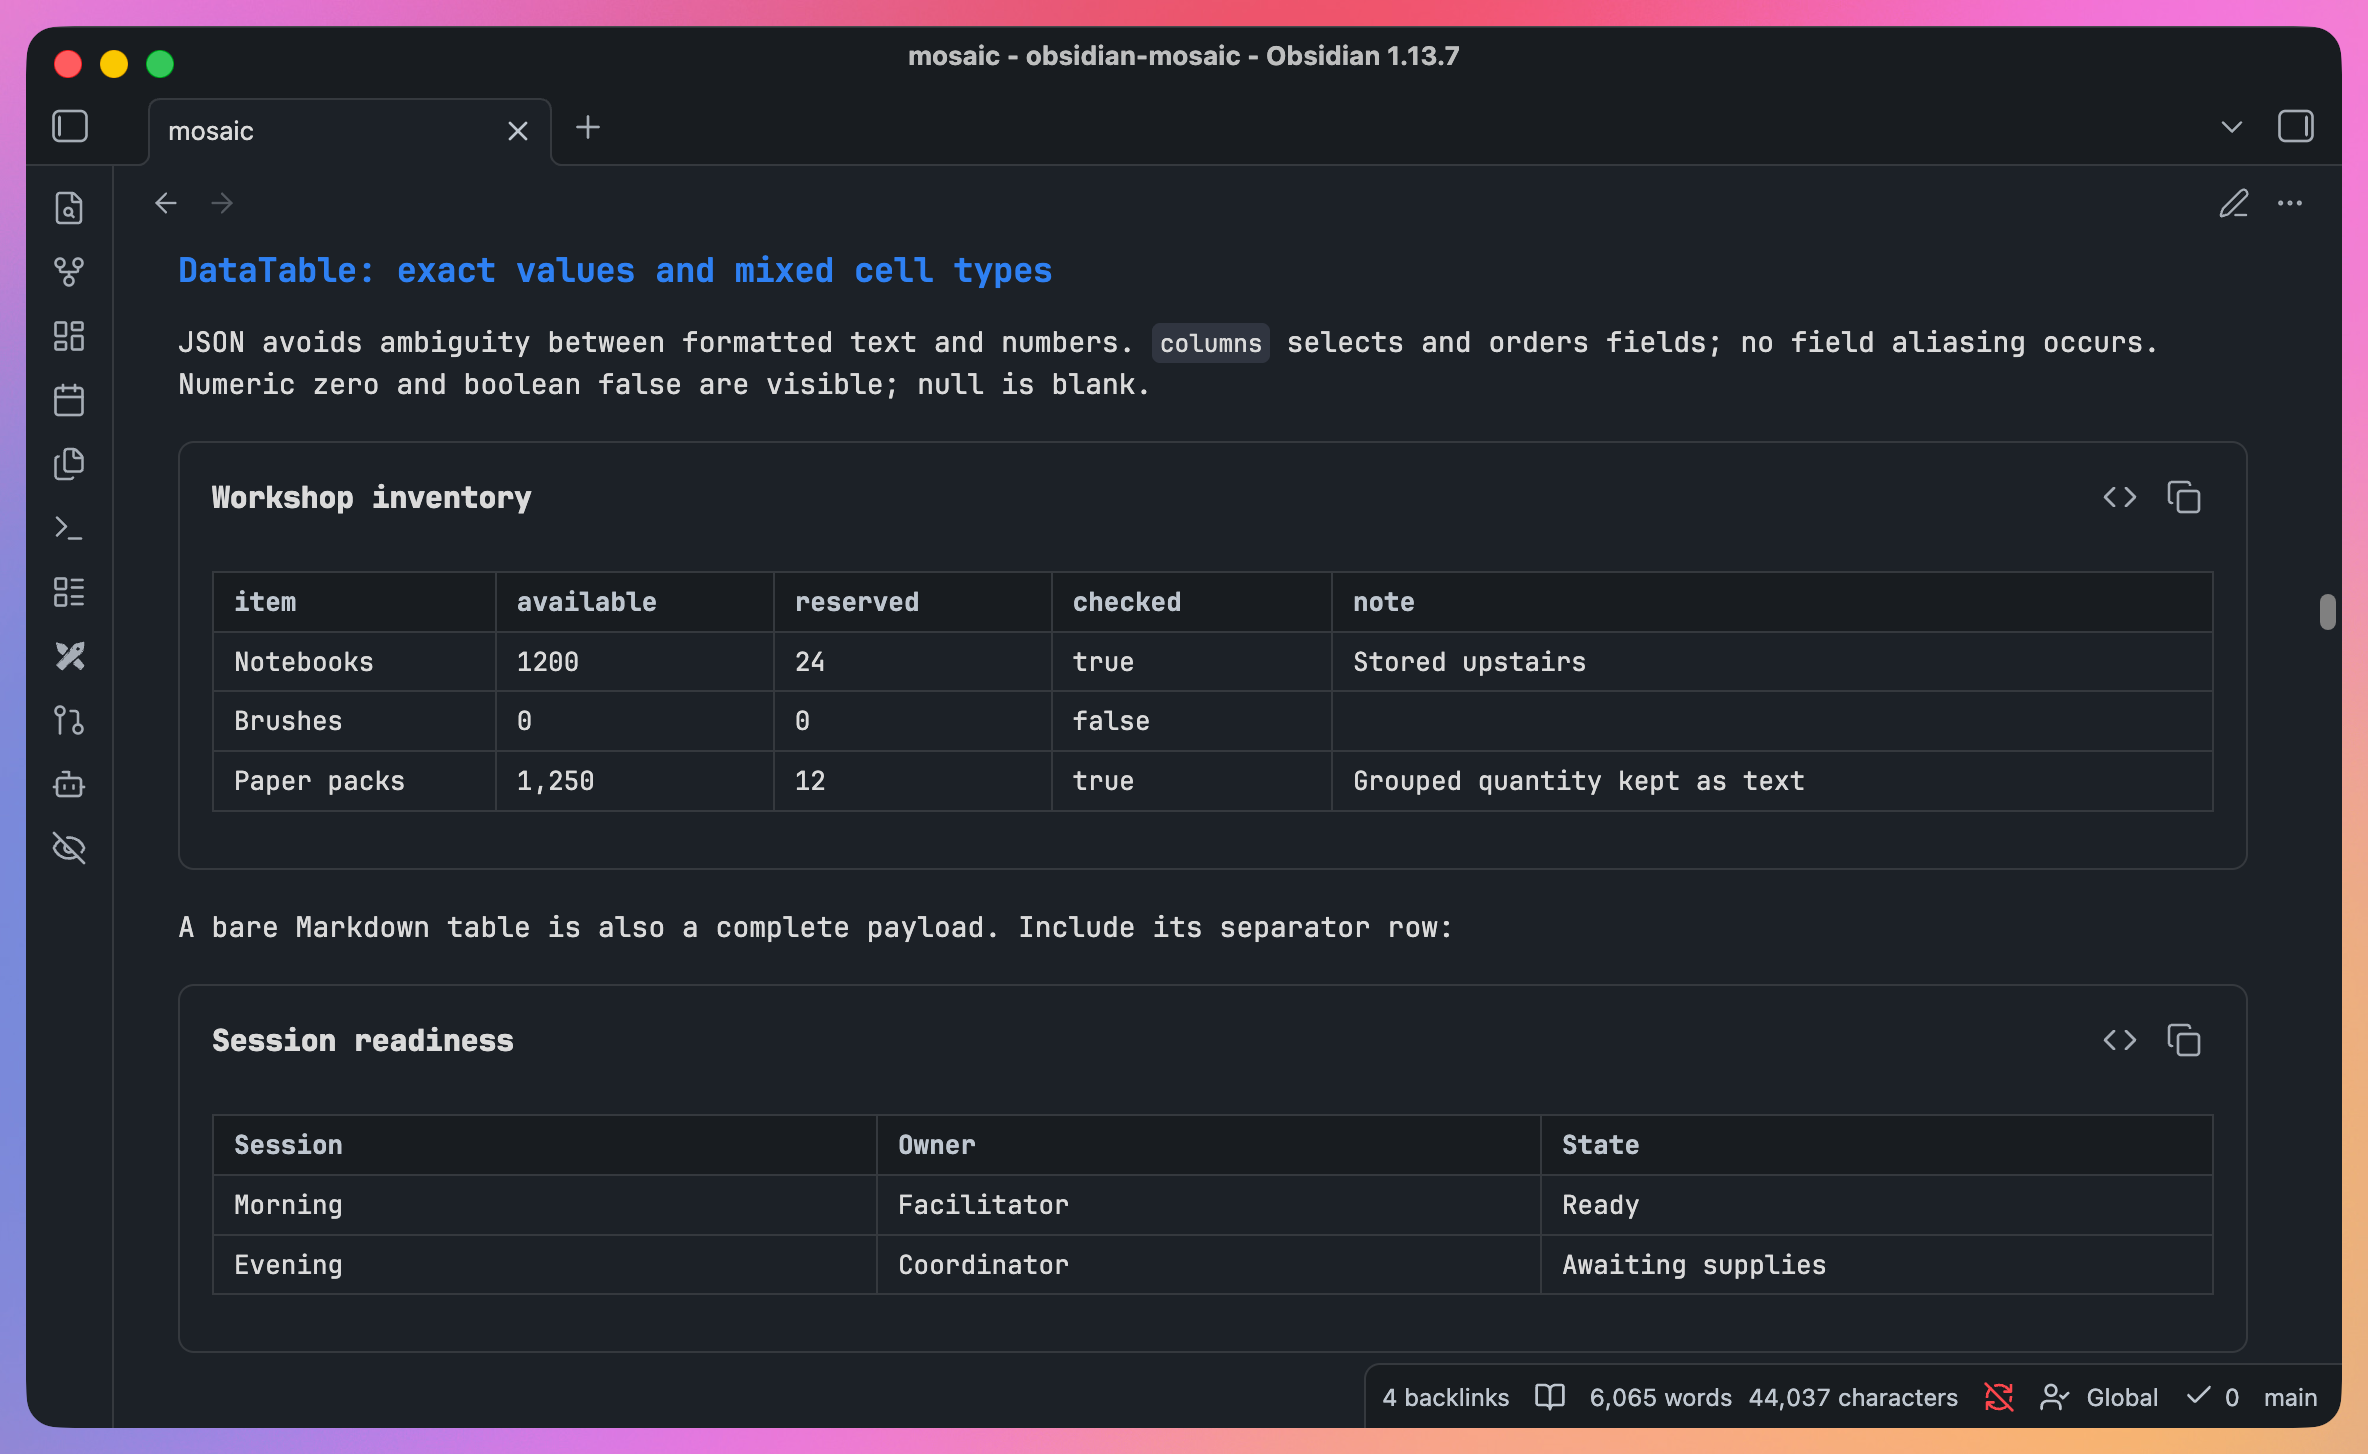2368x1454 pixels.
Task: Navigate back with left arrow
Action: pos(166,203)
